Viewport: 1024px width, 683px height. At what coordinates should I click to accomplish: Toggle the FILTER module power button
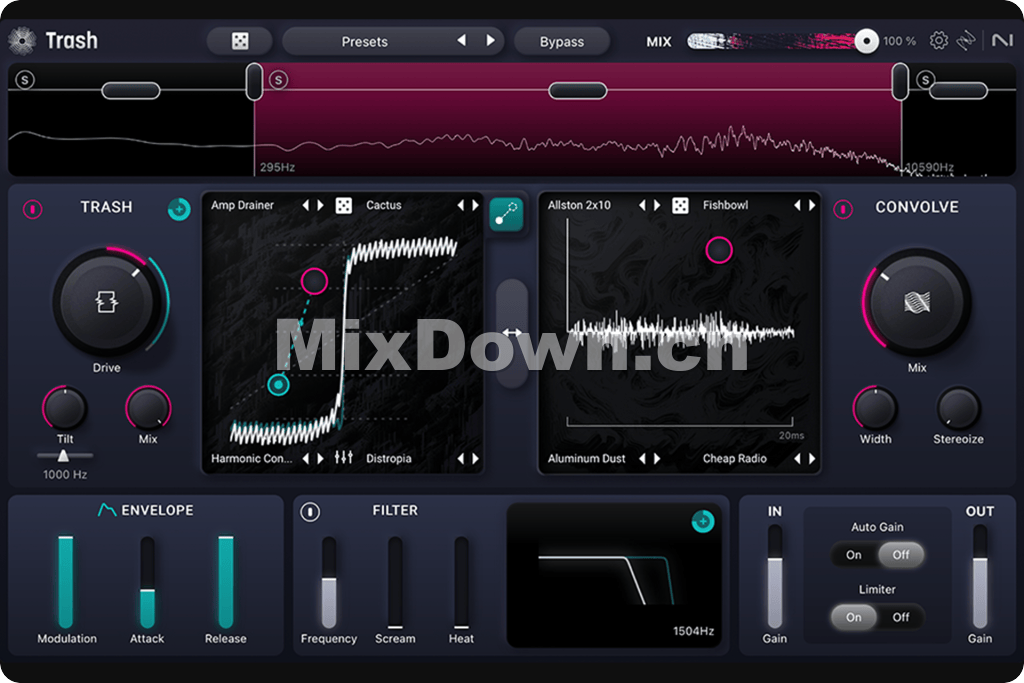(x=310, y=512)
